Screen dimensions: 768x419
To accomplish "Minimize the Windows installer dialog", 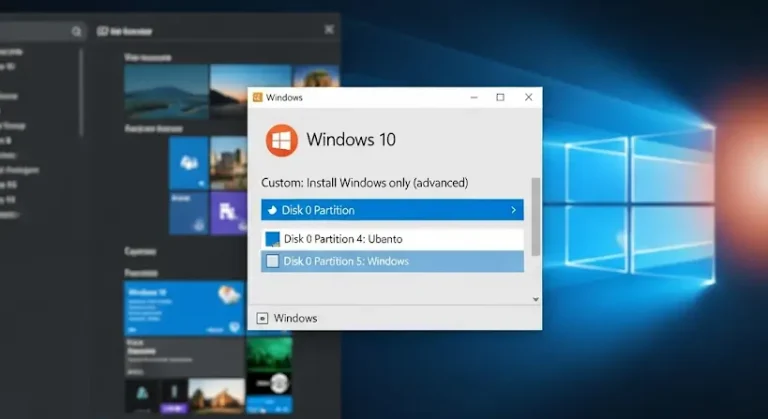I will tap(474, 98).
